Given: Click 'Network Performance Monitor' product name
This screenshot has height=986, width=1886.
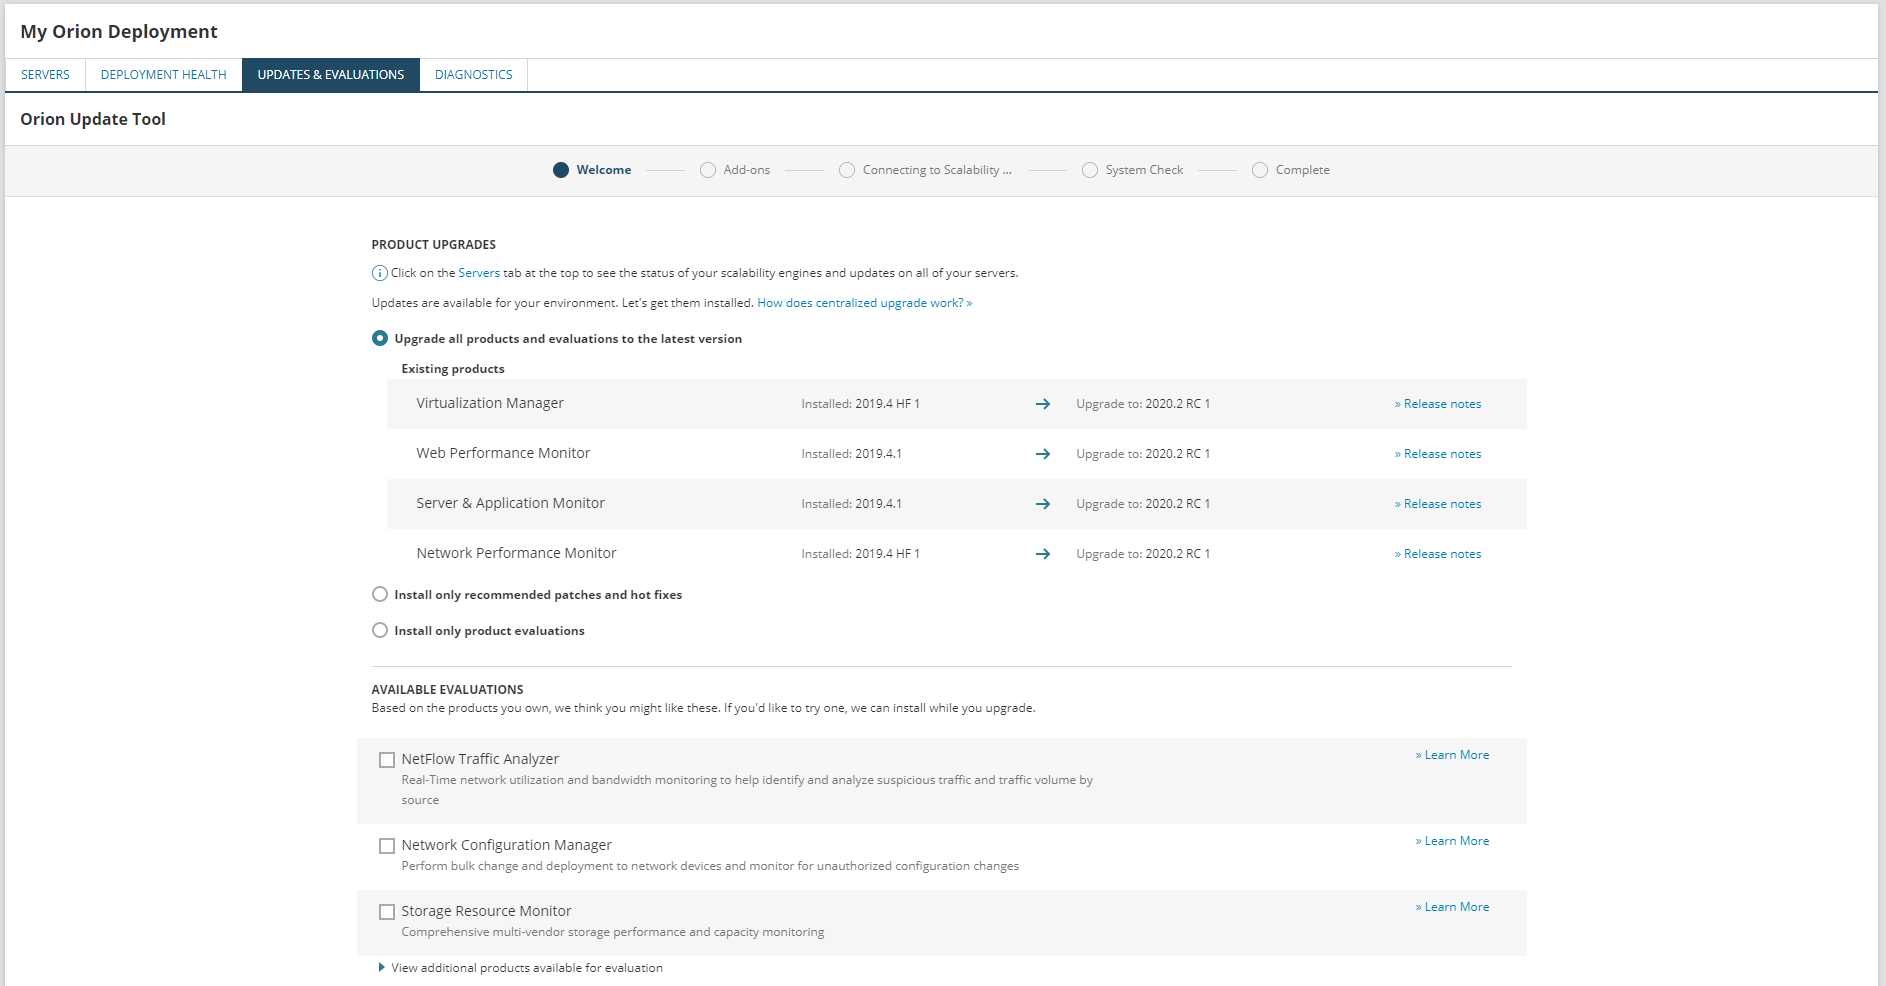Looking at the screenshot, I should pyautogui.click(x=516, y=553).
